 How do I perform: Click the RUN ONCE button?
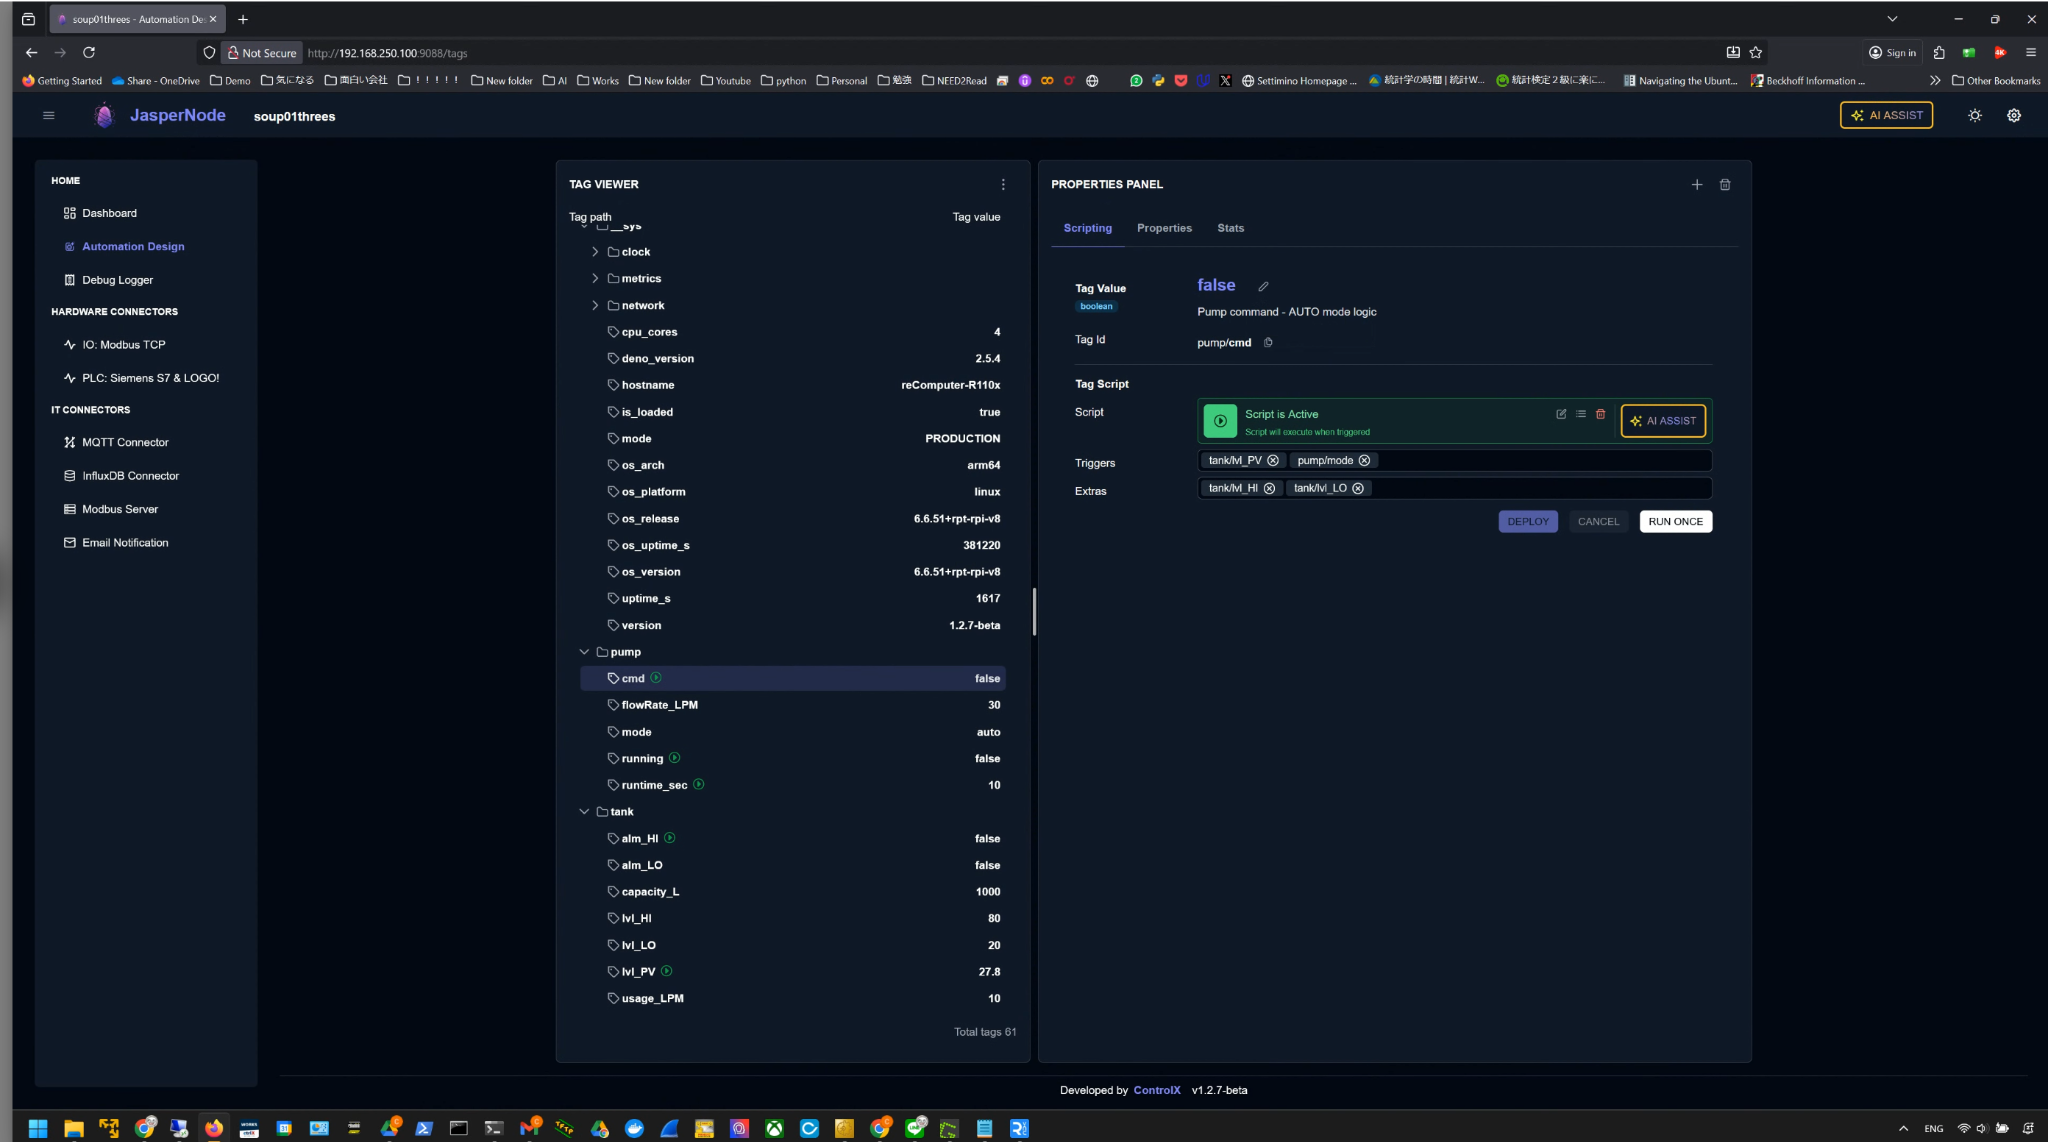(1675, 522)
